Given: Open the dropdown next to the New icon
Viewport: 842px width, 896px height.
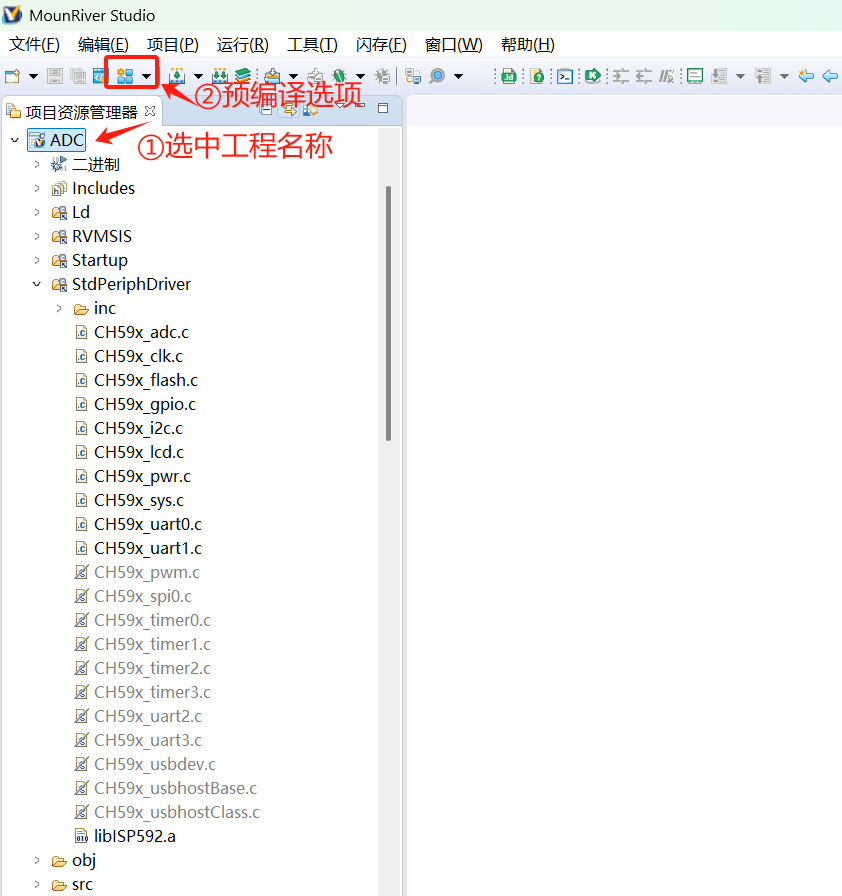Looking at the screenshot, I should (x=33, y=76).
